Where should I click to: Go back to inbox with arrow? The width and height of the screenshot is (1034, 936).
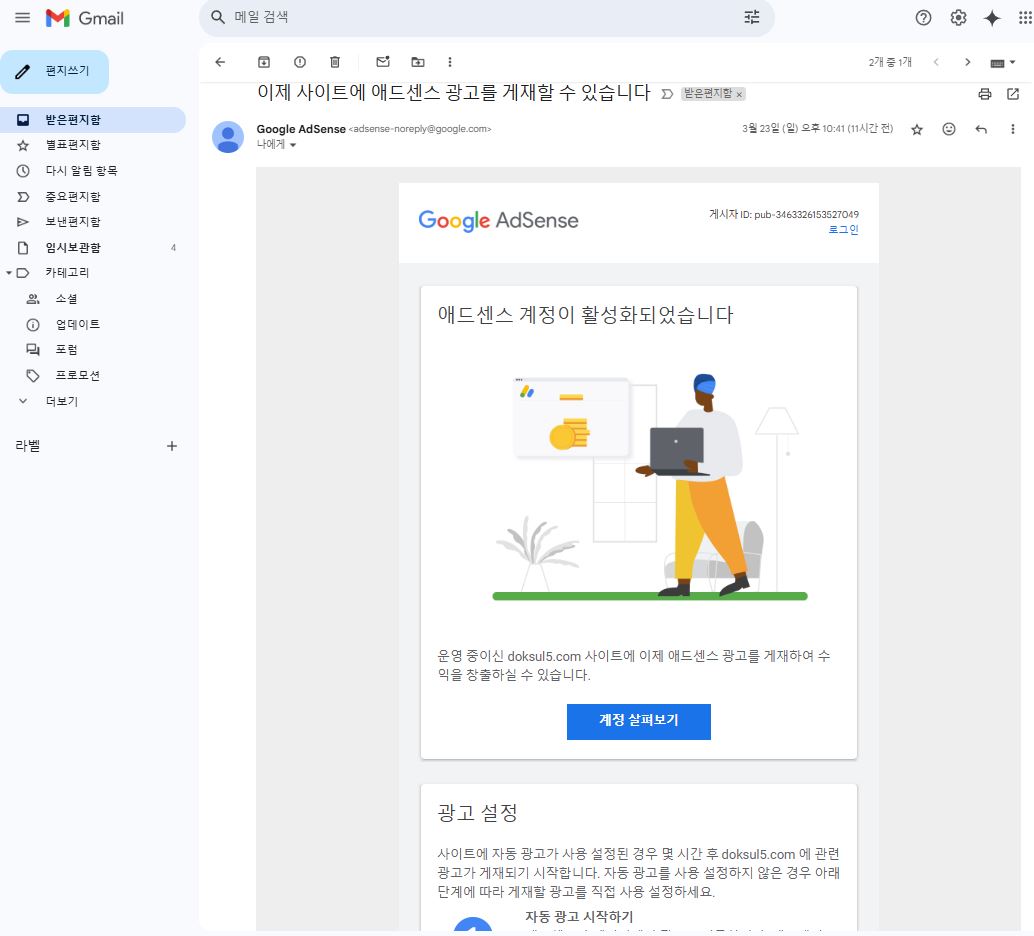pos(220,62)
